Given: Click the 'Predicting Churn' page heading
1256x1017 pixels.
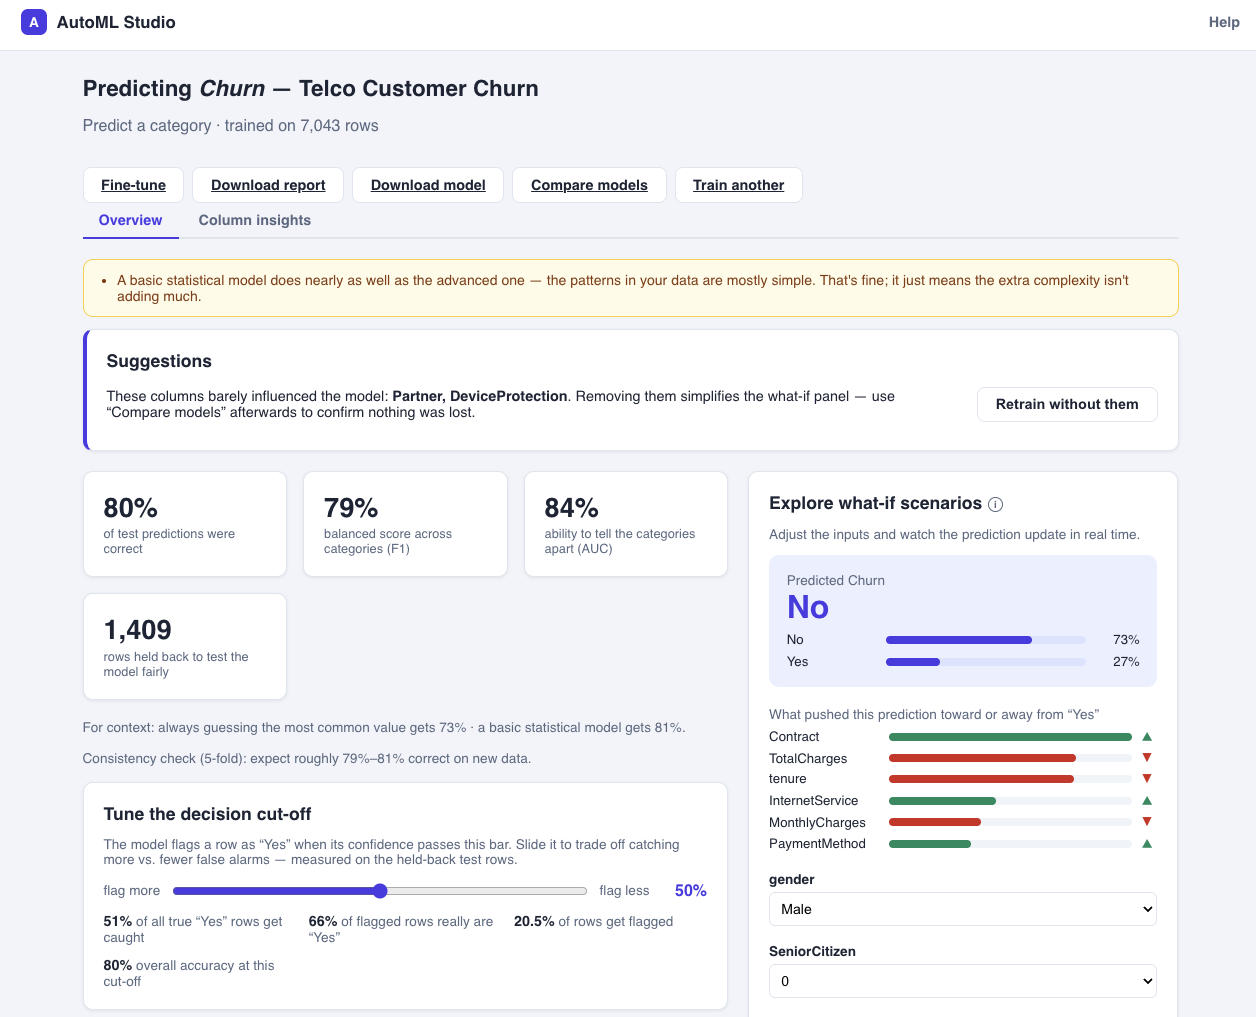Looking at the screenshot, I should coord(311,88).
